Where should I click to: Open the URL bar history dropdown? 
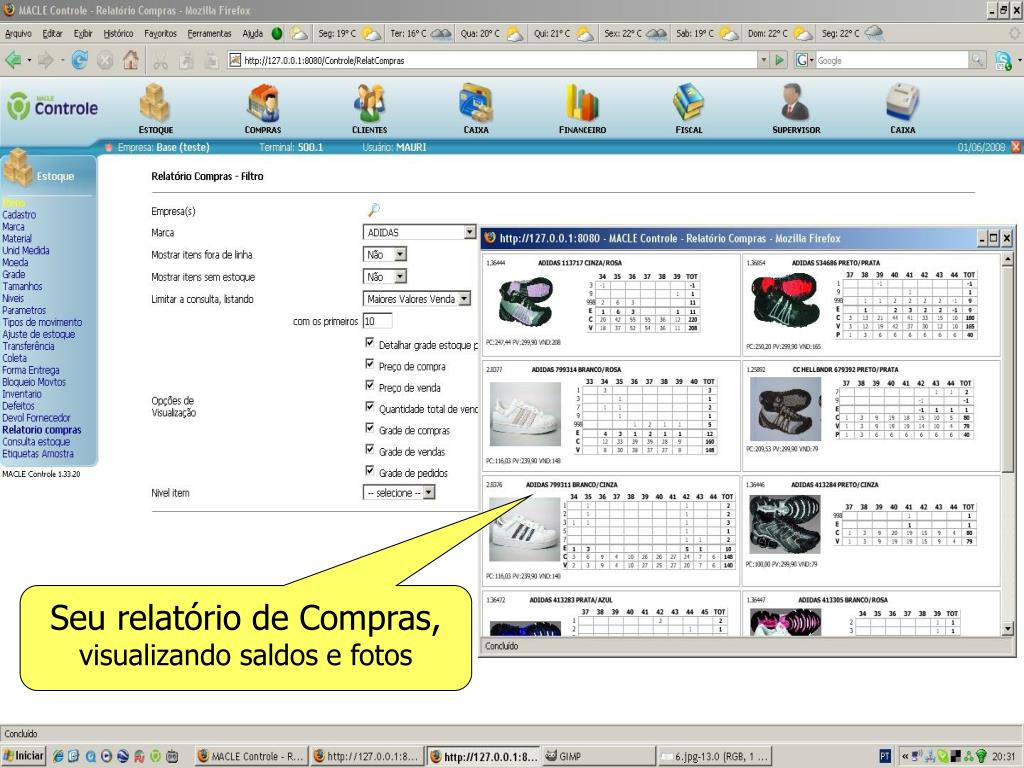tap(763, 60)
